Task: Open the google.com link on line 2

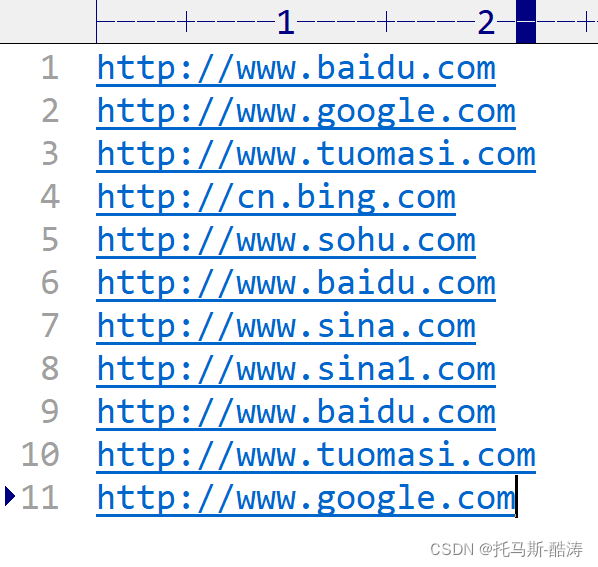Action: 306,112
